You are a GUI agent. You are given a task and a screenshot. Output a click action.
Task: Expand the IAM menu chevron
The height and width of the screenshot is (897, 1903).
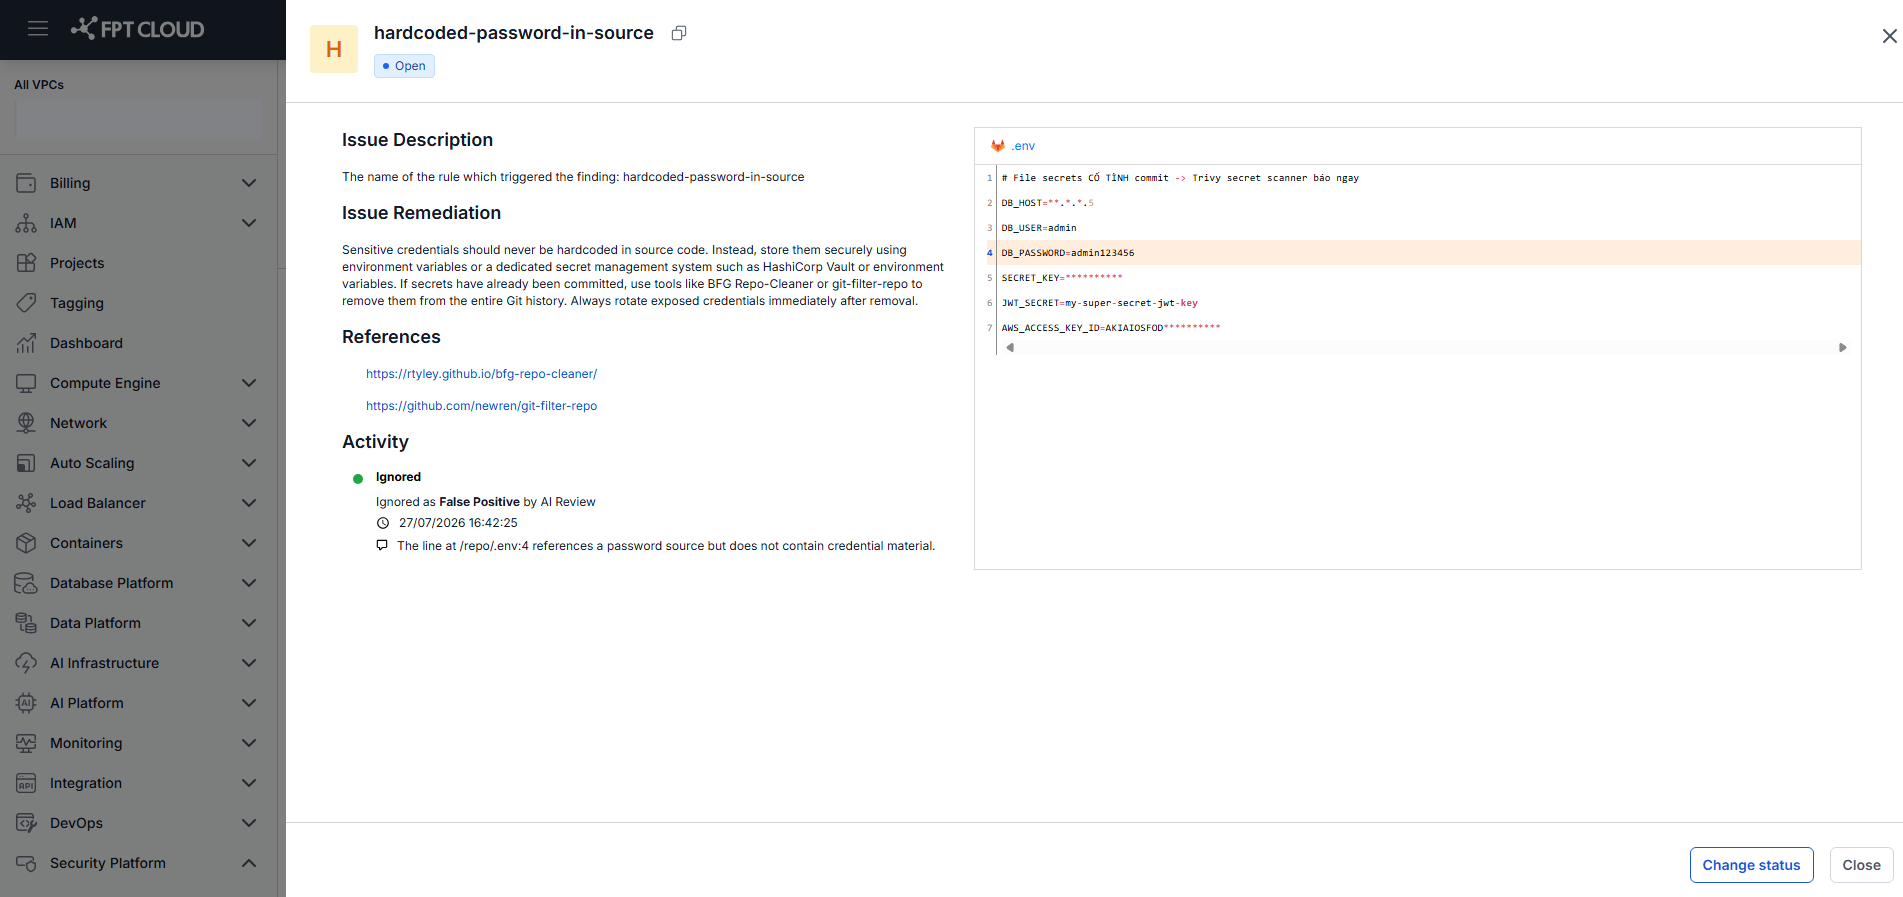[x=249, y=223]
